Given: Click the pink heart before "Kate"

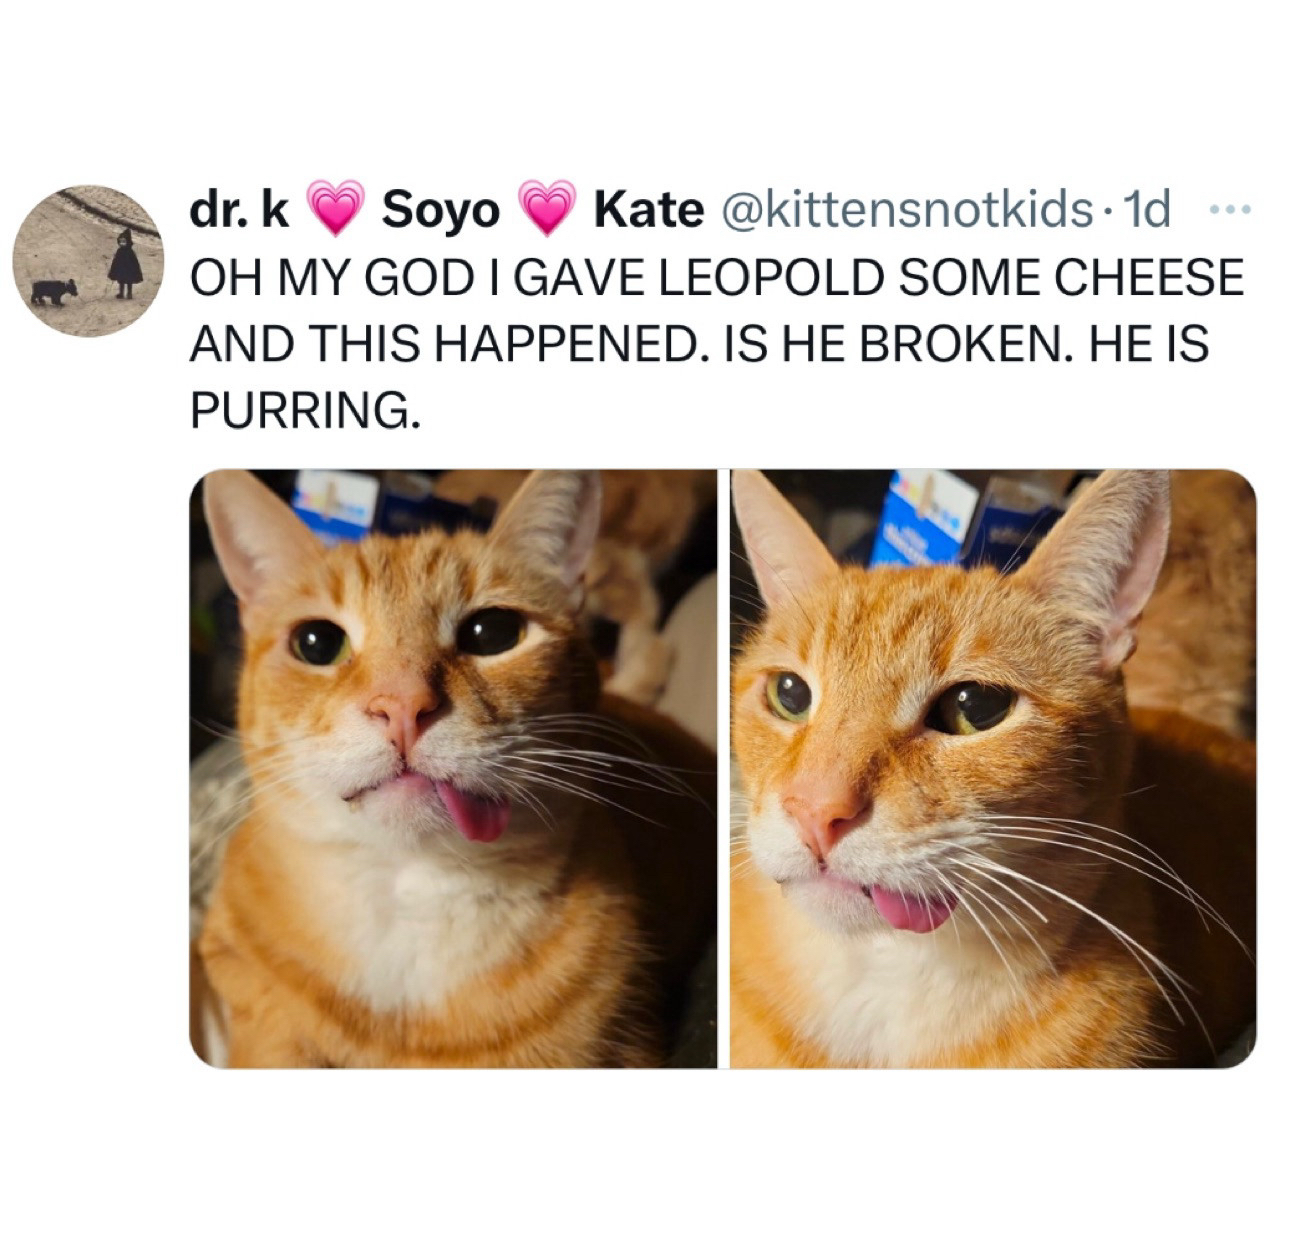Looking at the screenshot, I should coord(546,209).
